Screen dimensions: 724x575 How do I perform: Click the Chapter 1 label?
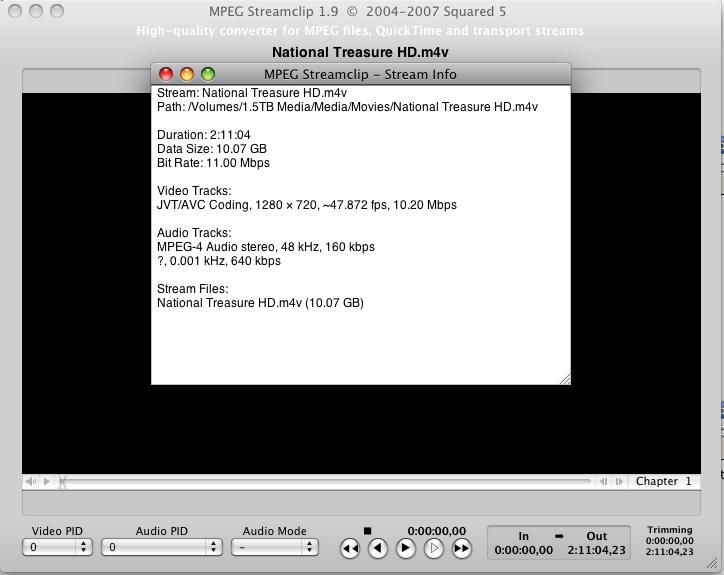click(664, 481)
